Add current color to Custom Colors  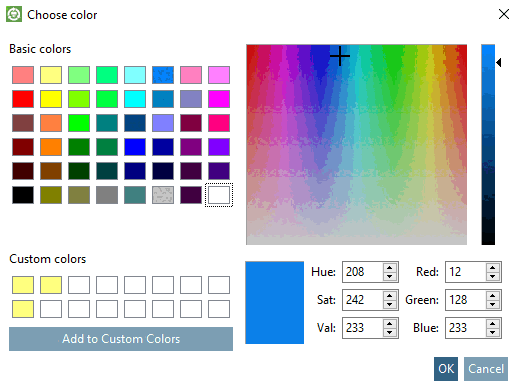[x=121, y=339]
